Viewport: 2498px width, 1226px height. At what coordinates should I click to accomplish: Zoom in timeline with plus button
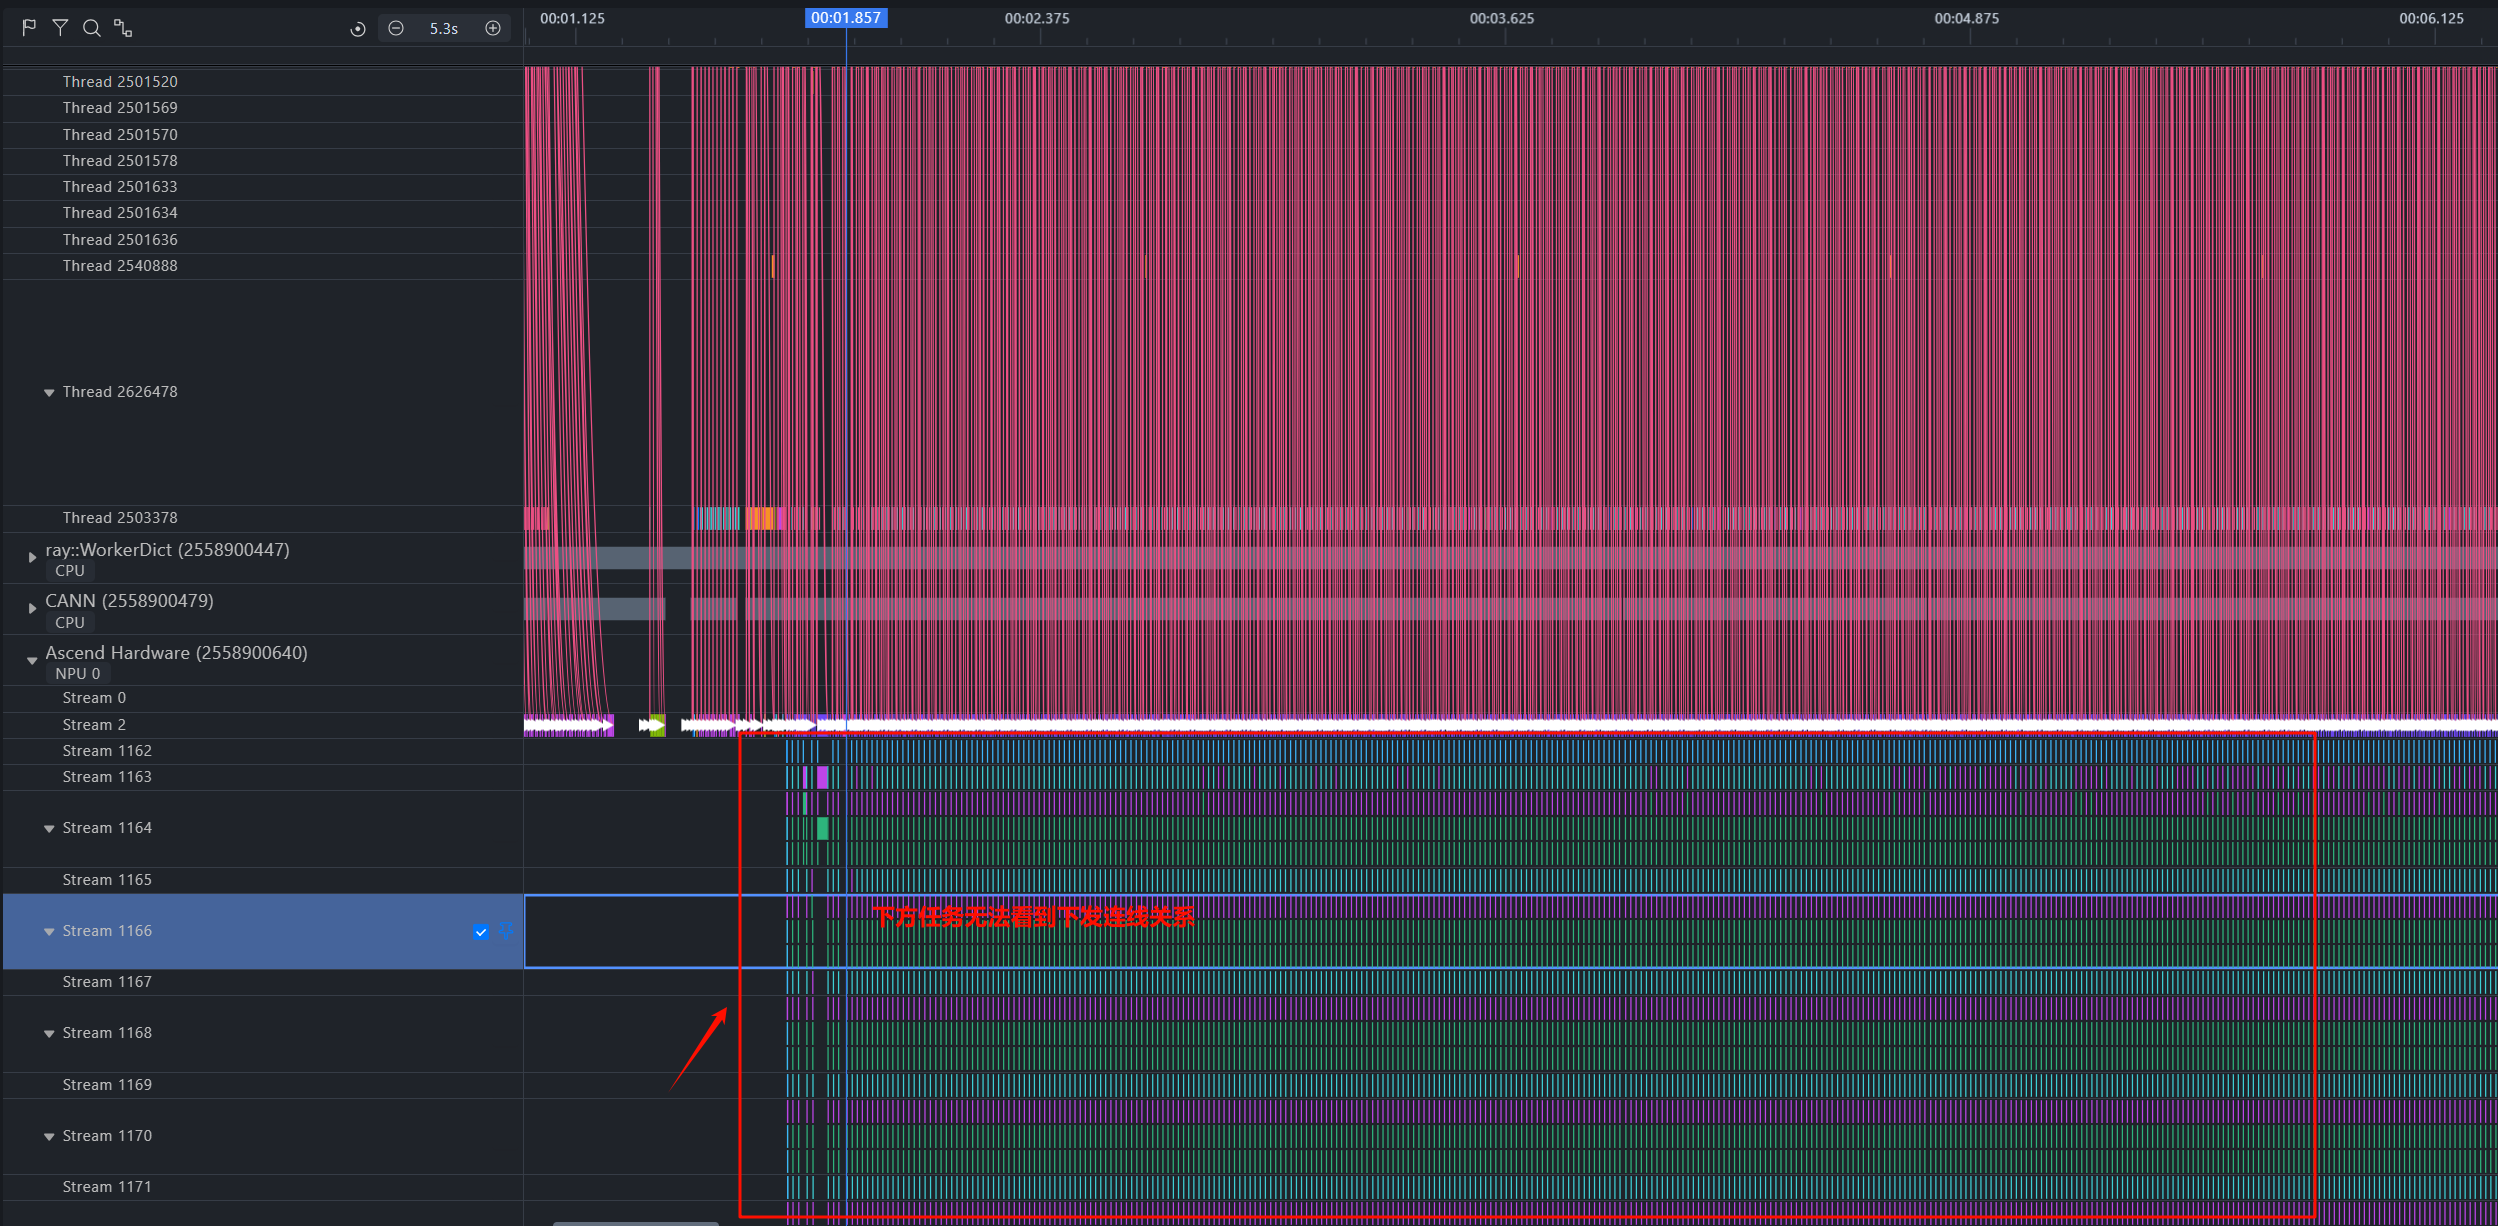pyautogui.click(x=493, y=28)
